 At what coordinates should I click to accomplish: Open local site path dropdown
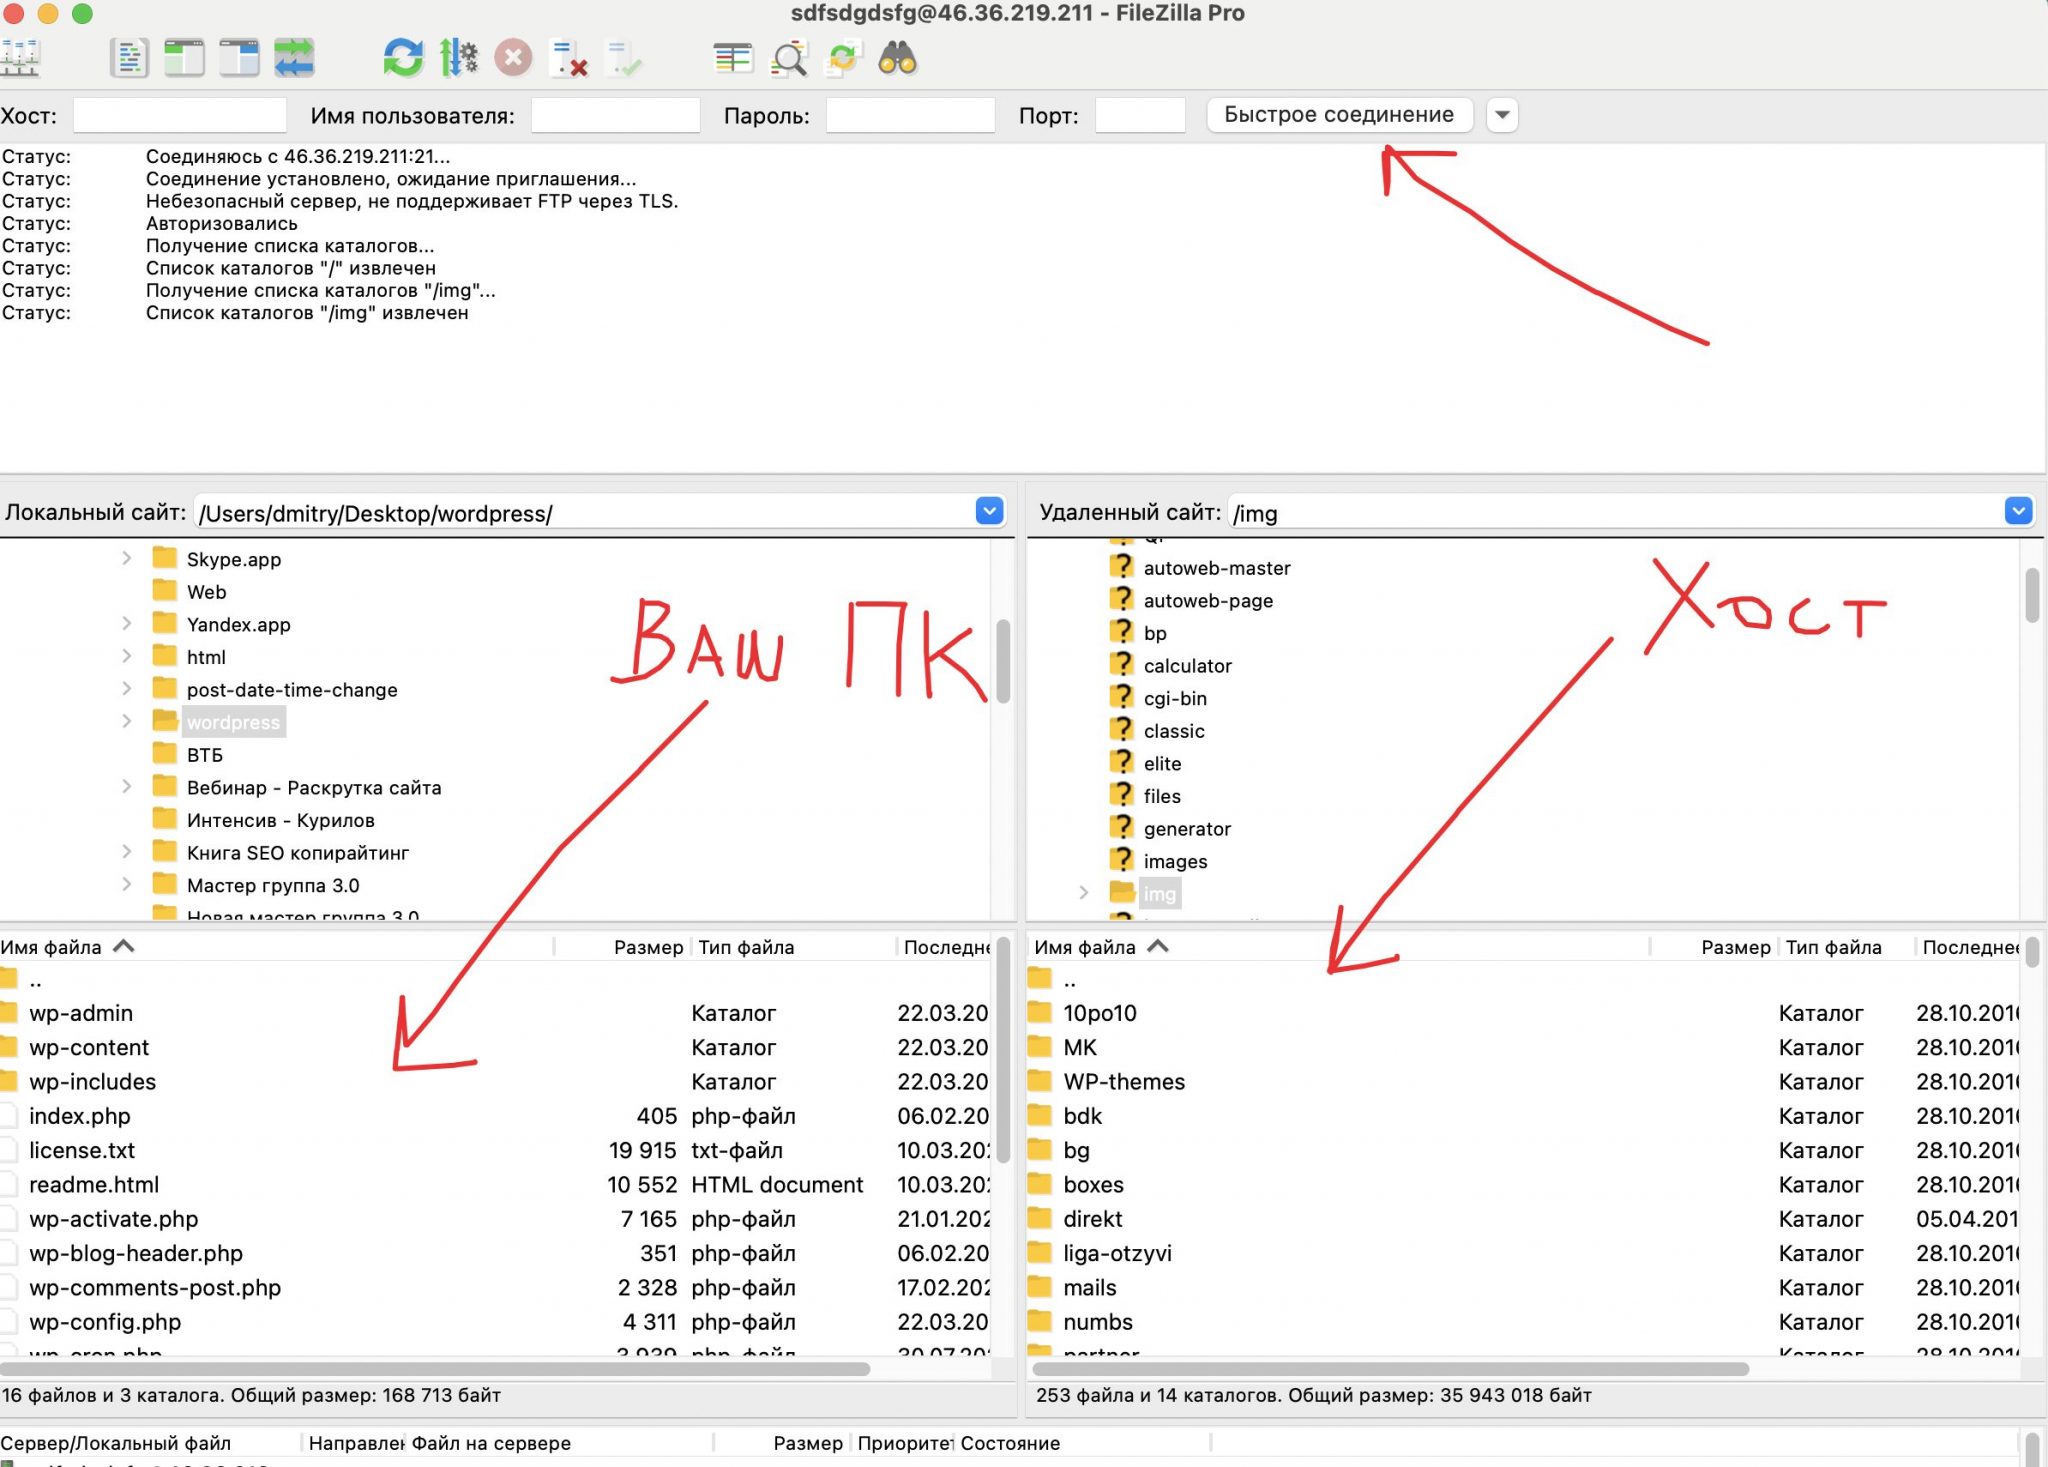coord(989,512)
